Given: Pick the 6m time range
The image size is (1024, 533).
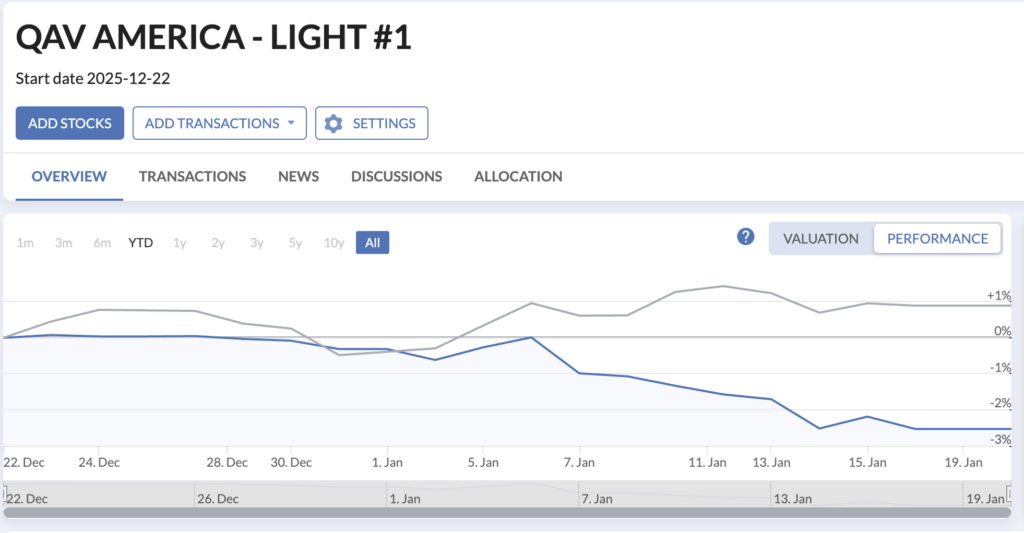Looking at the screenshot, I should point(102,242).
